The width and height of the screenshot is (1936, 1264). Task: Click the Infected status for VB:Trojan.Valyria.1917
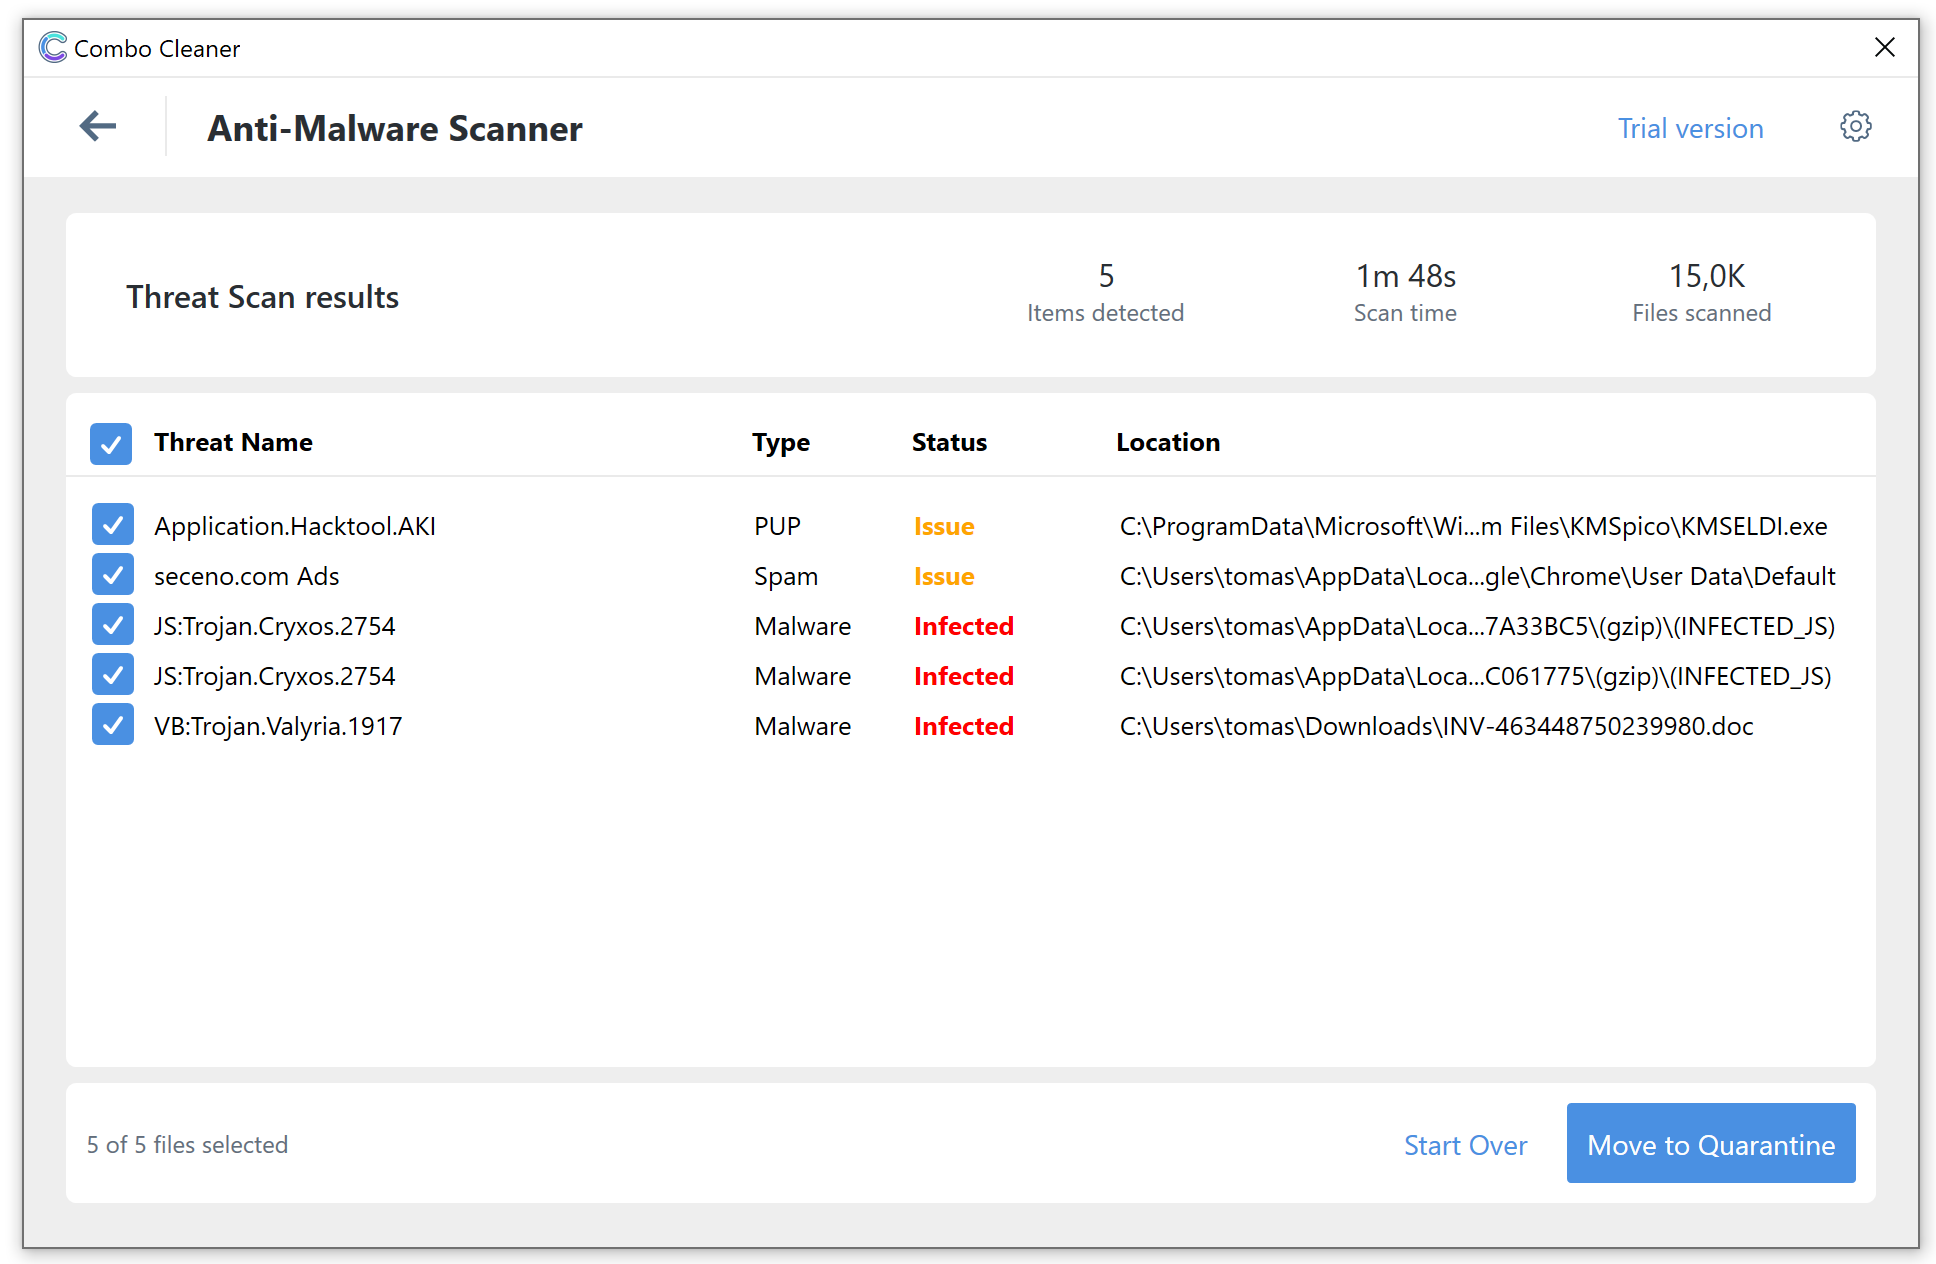(964, 726)
